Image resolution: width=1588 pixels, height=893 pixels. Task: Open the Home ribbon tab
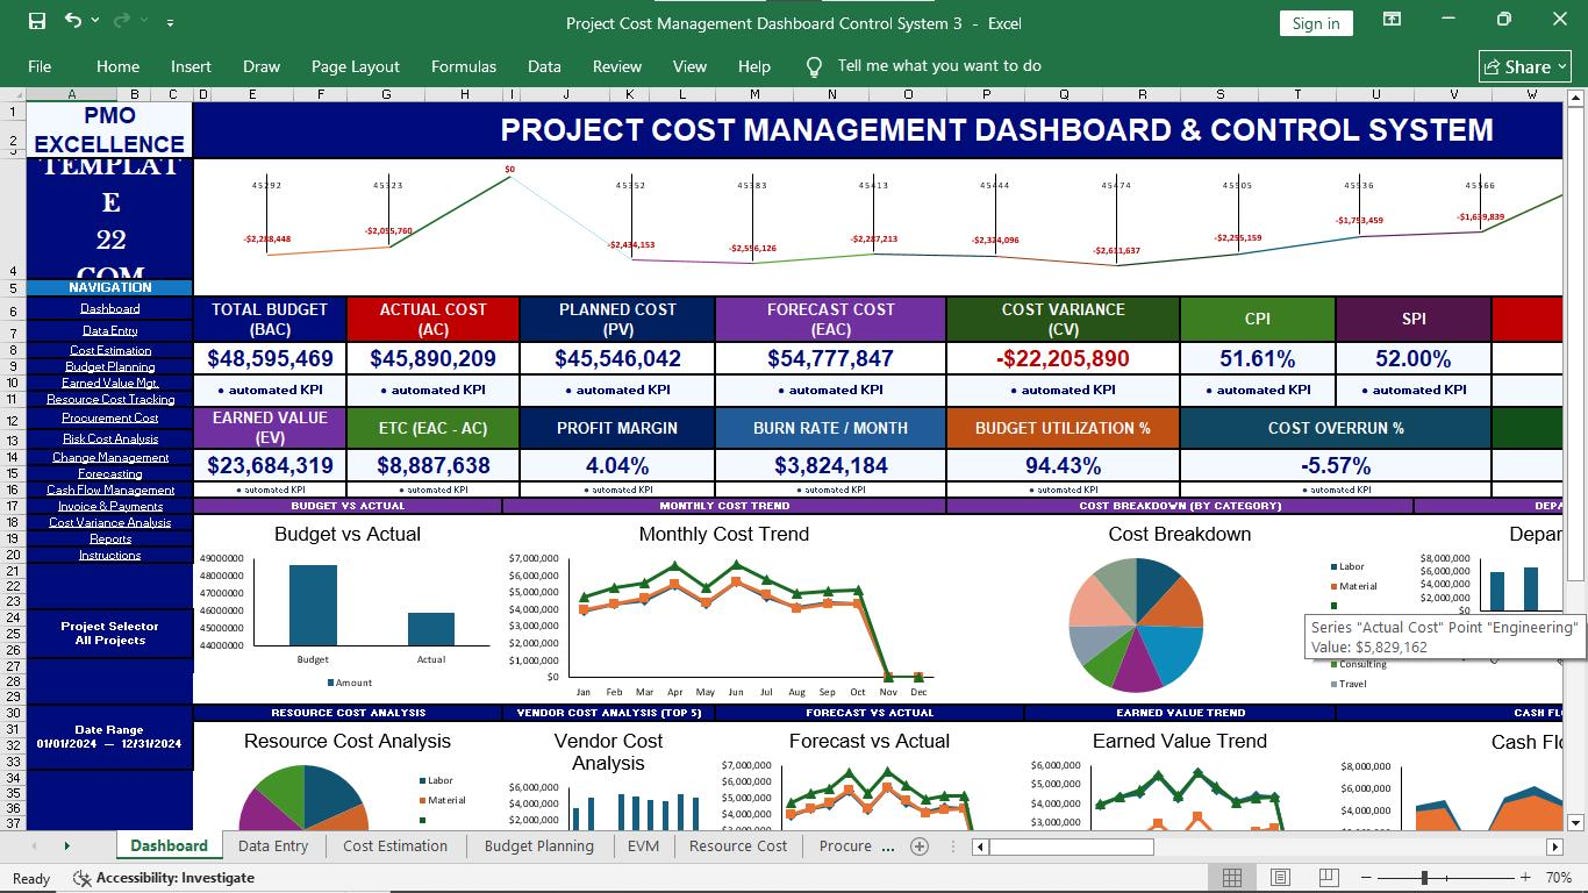[x=118, y=66]
